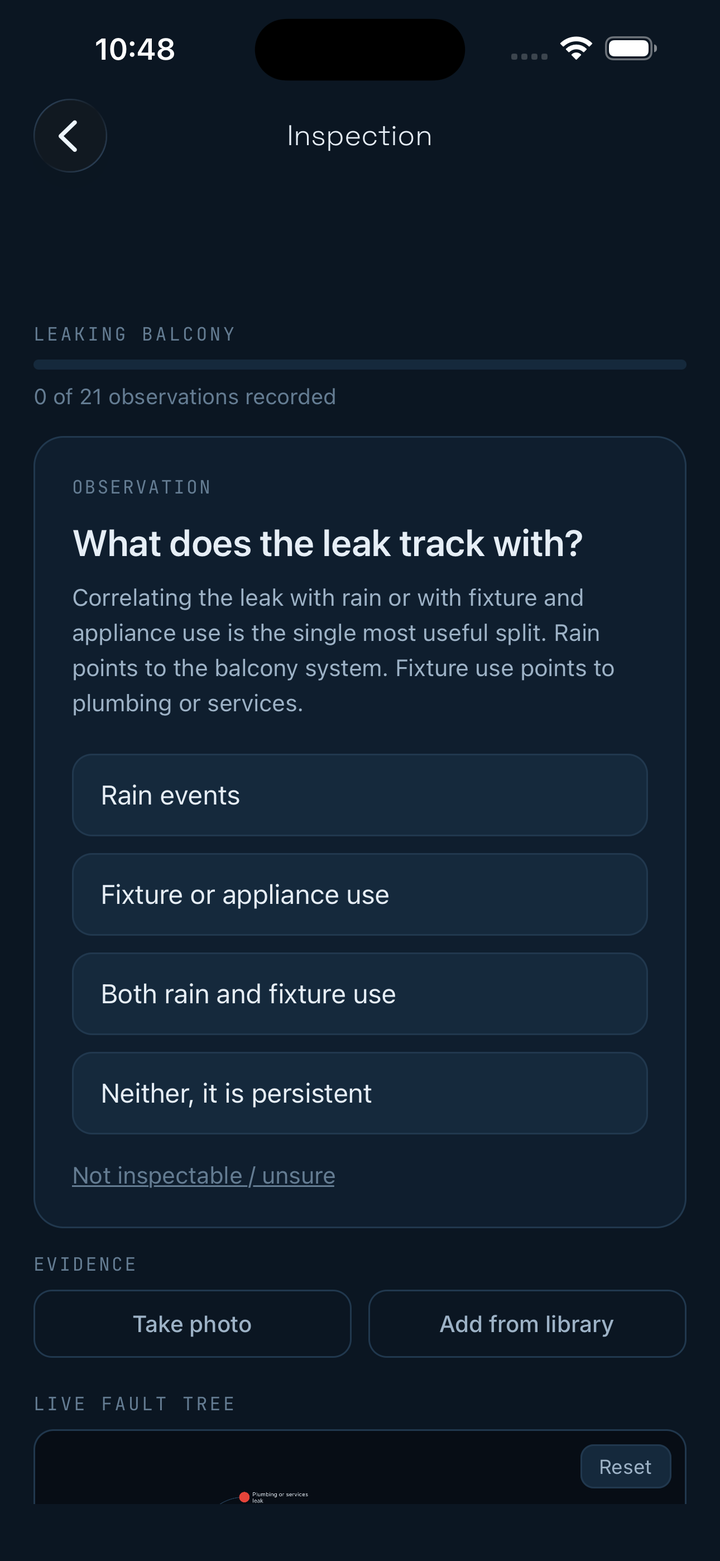Choose Fixture or appliance use
This screenshot has width=720, height=1561.
click(x=360, y=894)
